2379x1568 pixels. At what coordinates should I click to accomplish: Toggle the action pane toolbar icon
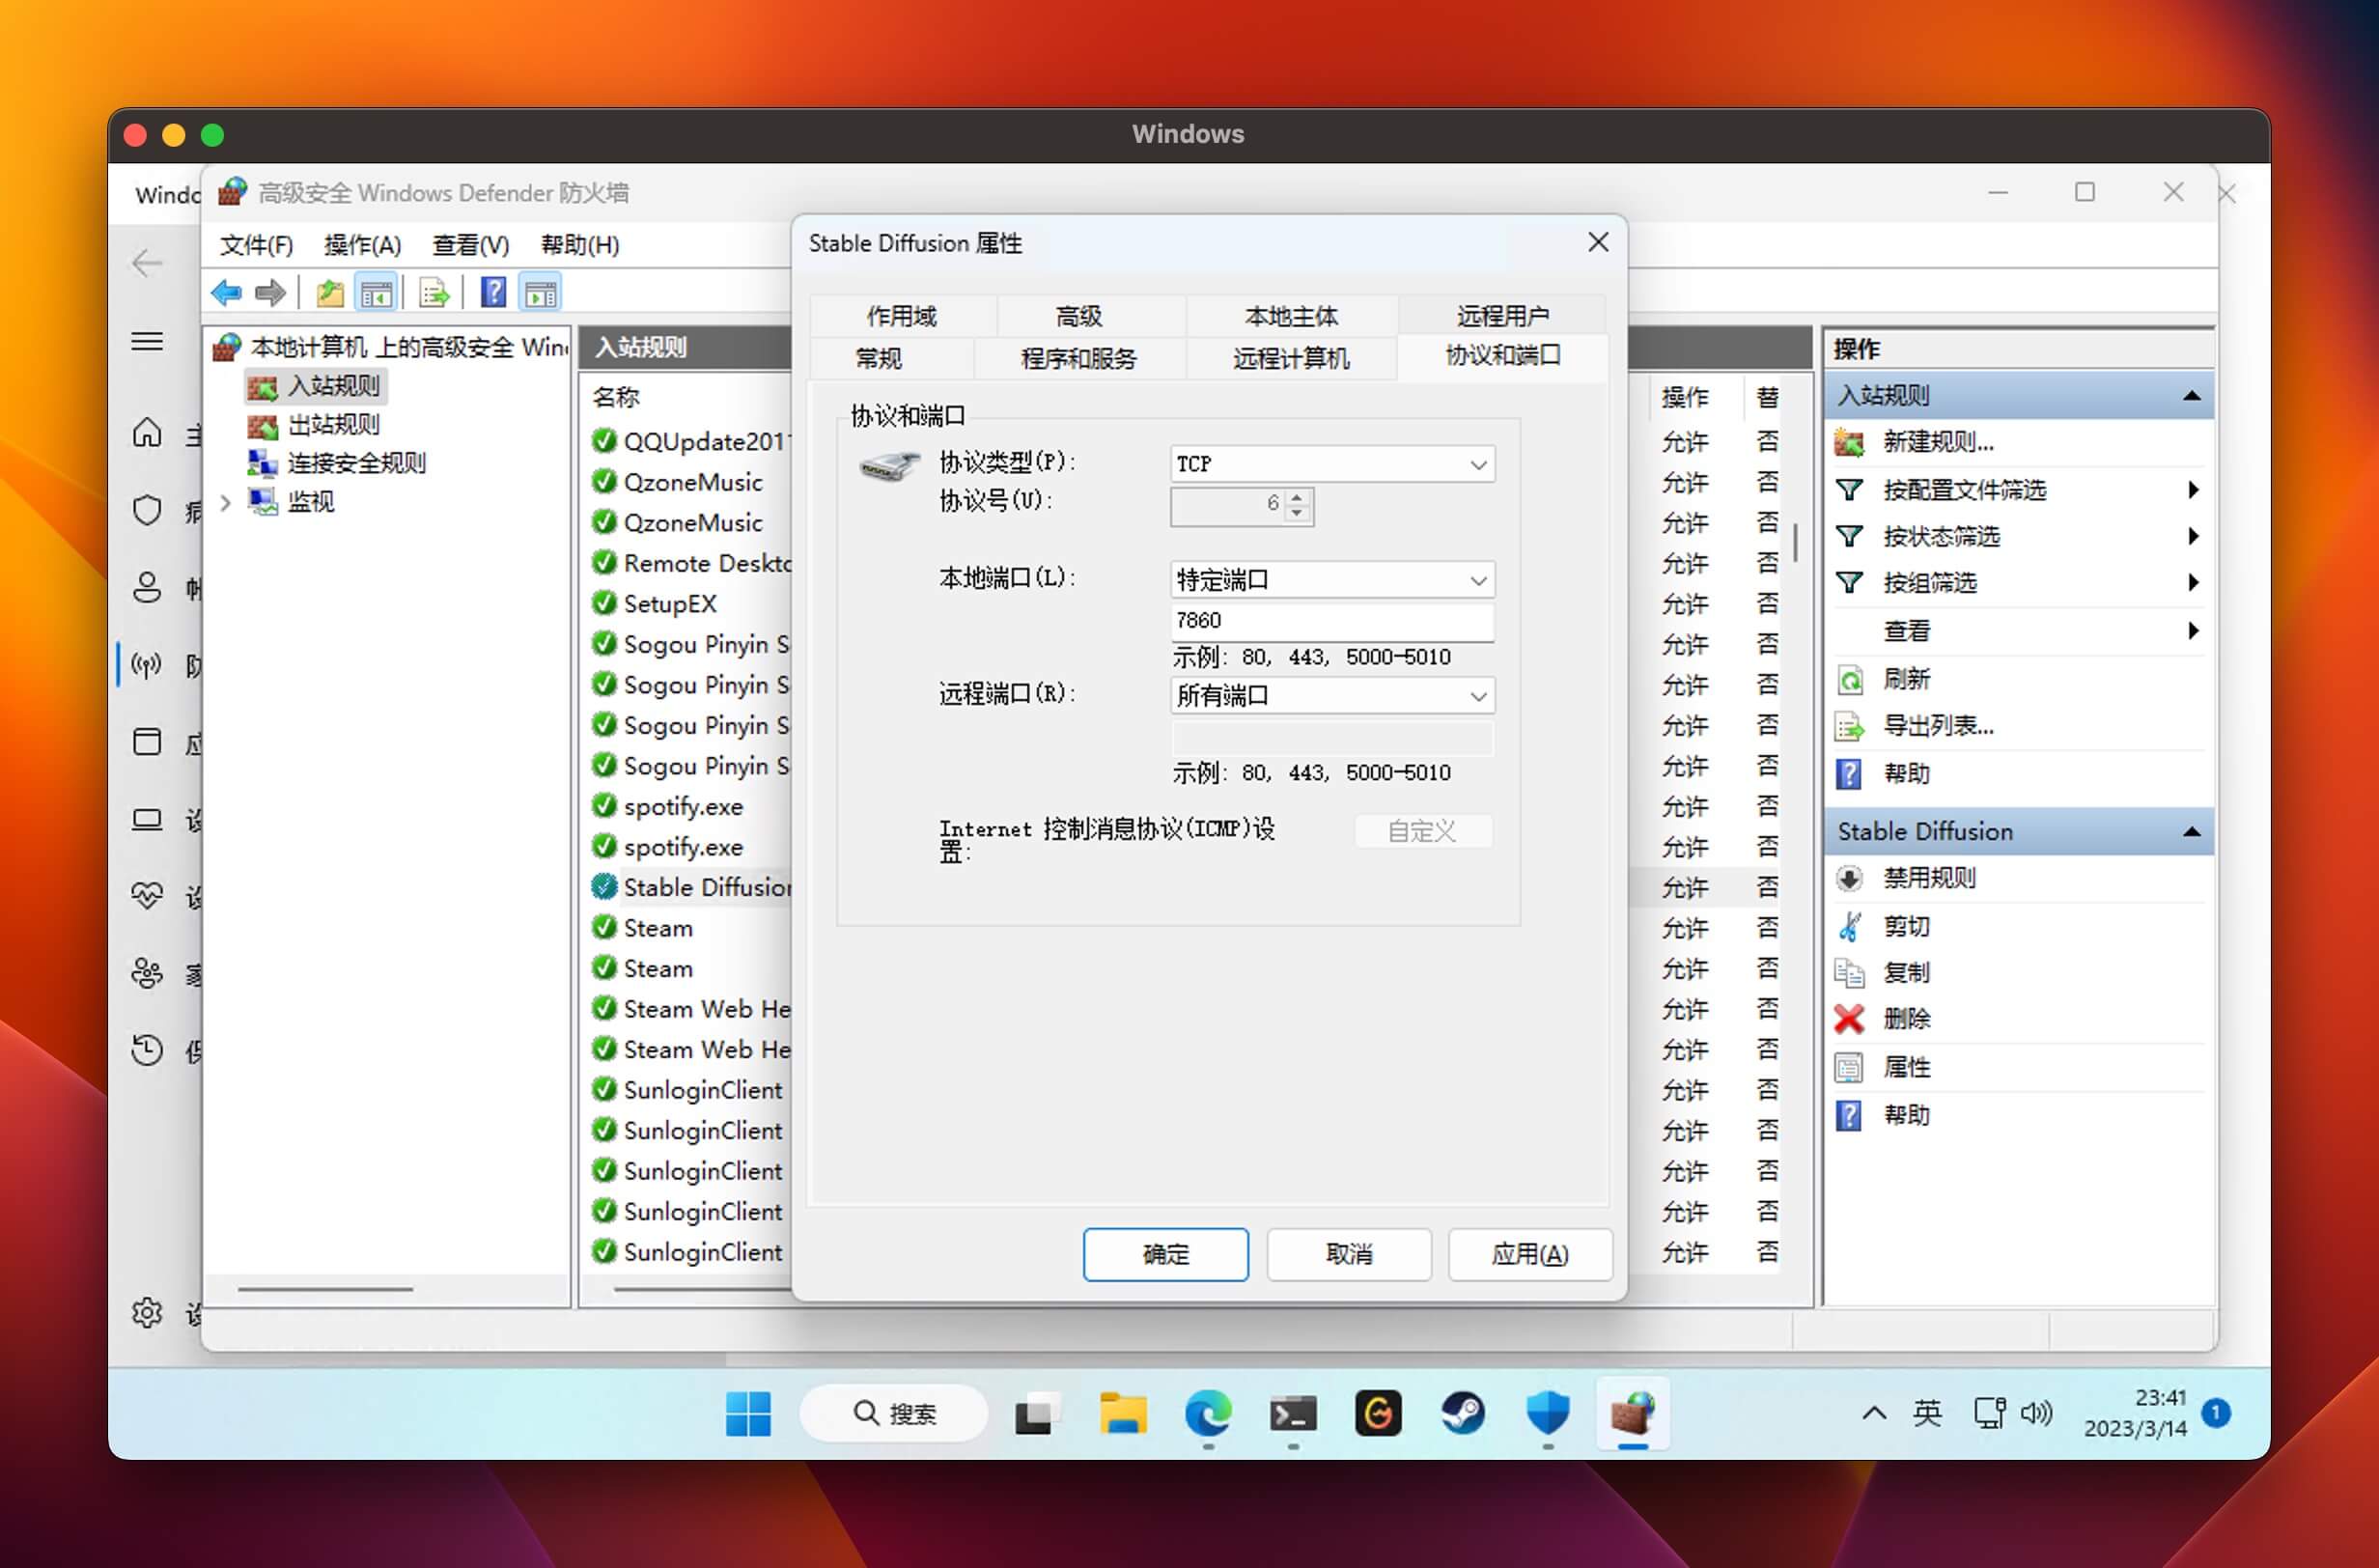coord(541,293)
